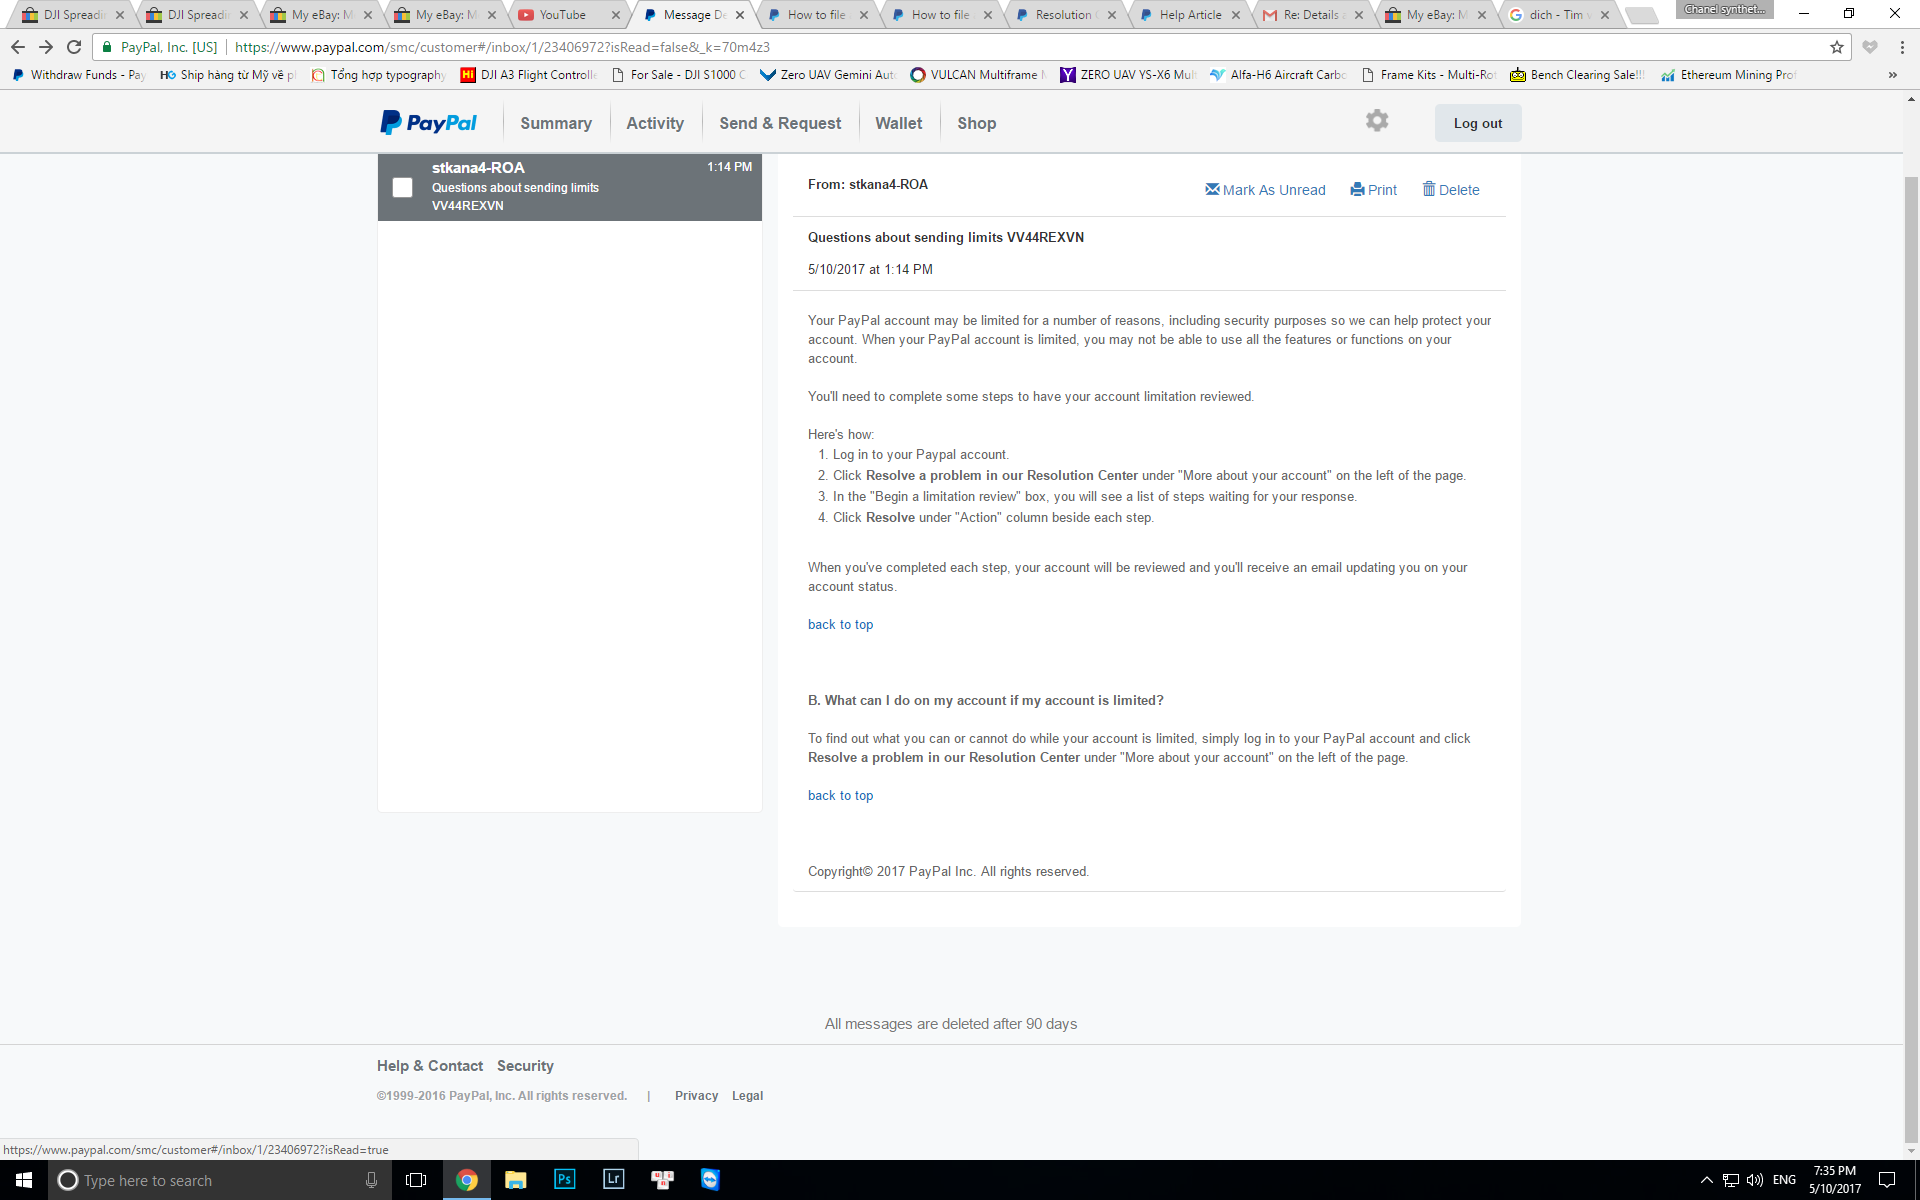Show hidden system tray icons
The image size is (1920, 1200).
(1706, 1180)
